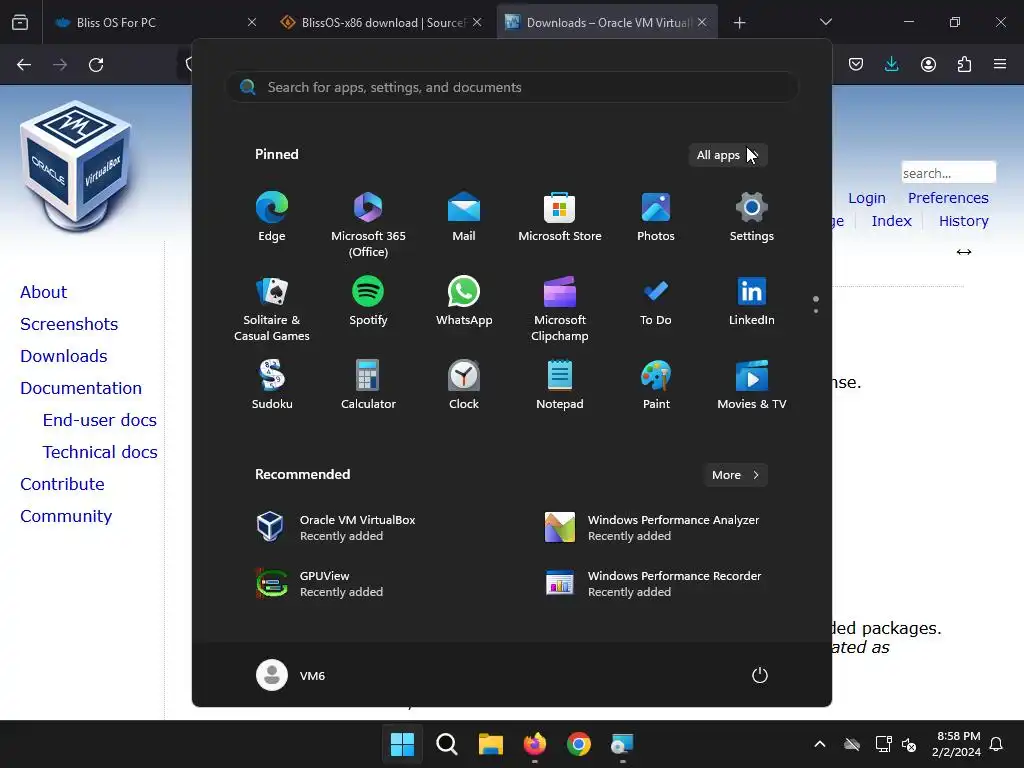Launch the Photos app
This screenshot has width=1024, height=768.
pyautogui.click(x=656, y=216)
